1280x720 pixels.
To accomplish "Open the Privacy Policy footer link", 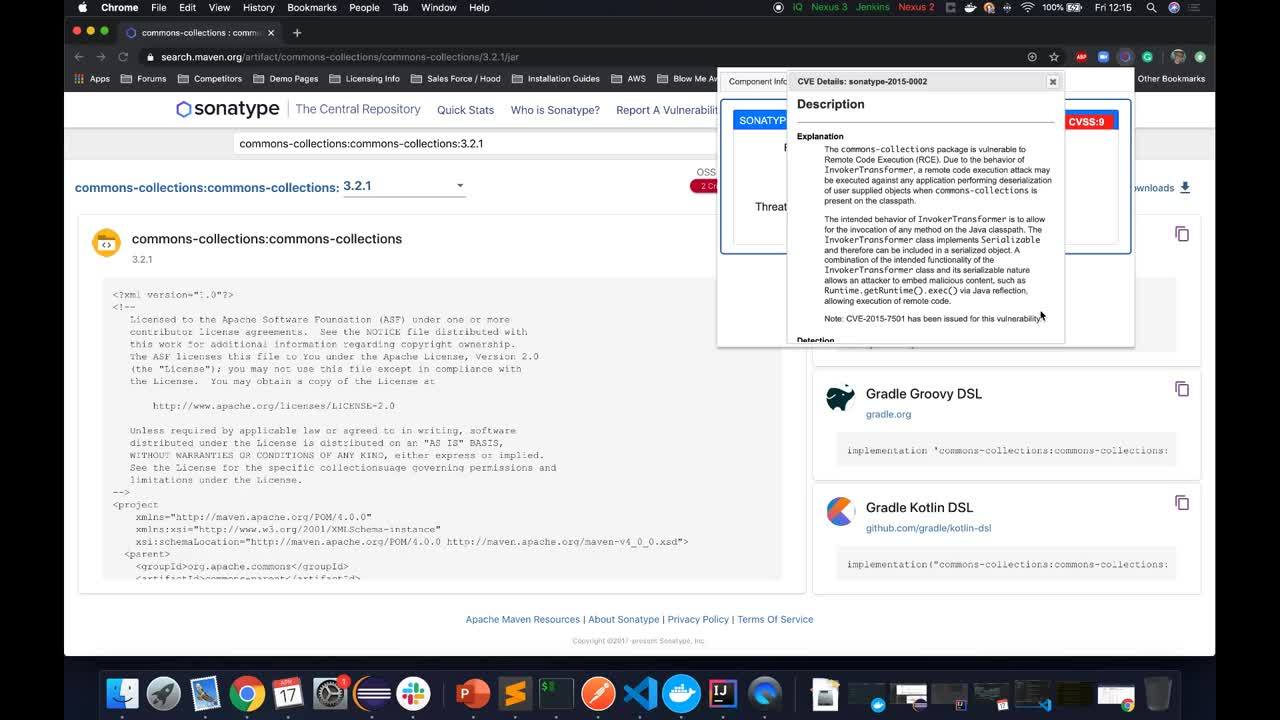I will click(x=698, y=620).
